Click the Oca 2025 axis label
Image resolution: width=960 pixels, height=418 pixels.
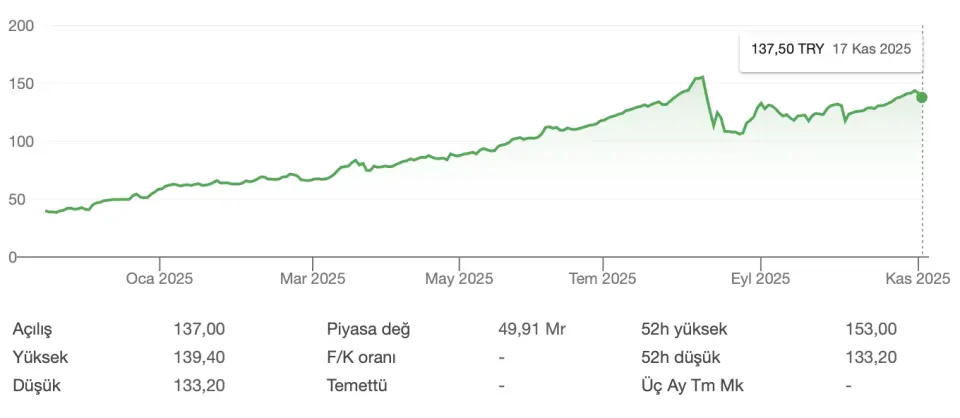159,277
